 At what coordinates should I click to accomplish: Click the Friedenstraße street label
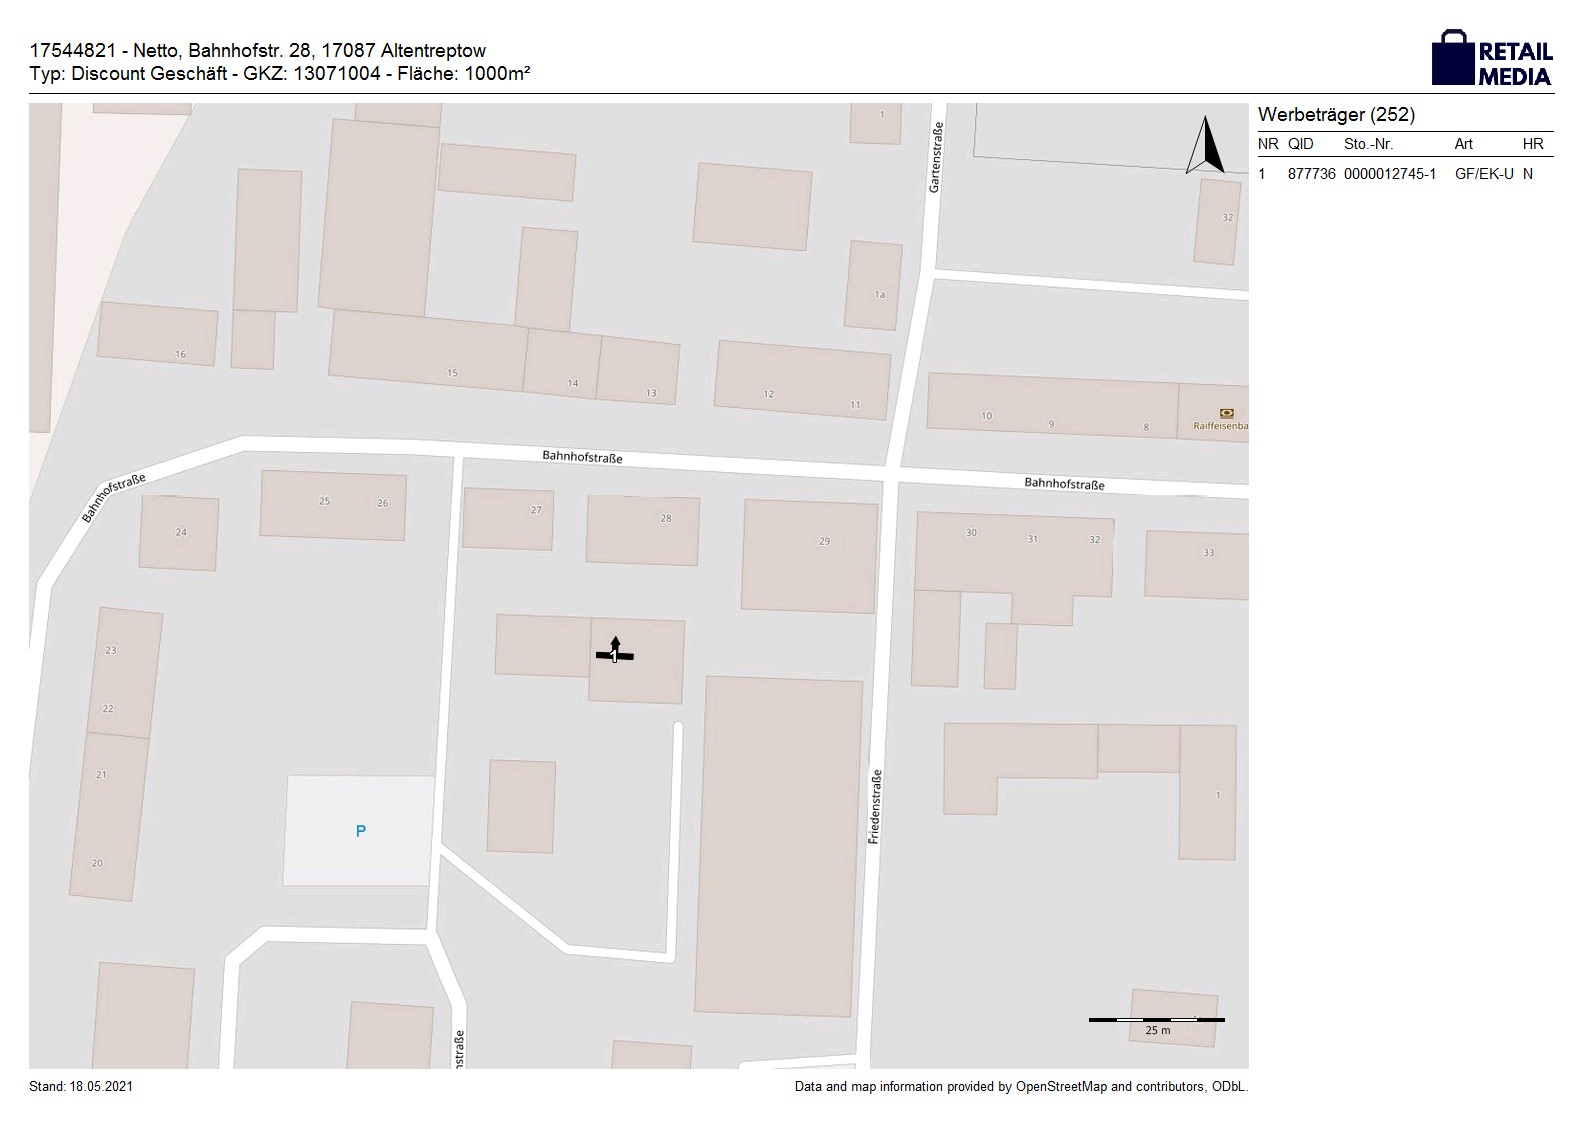coord(875,807)
